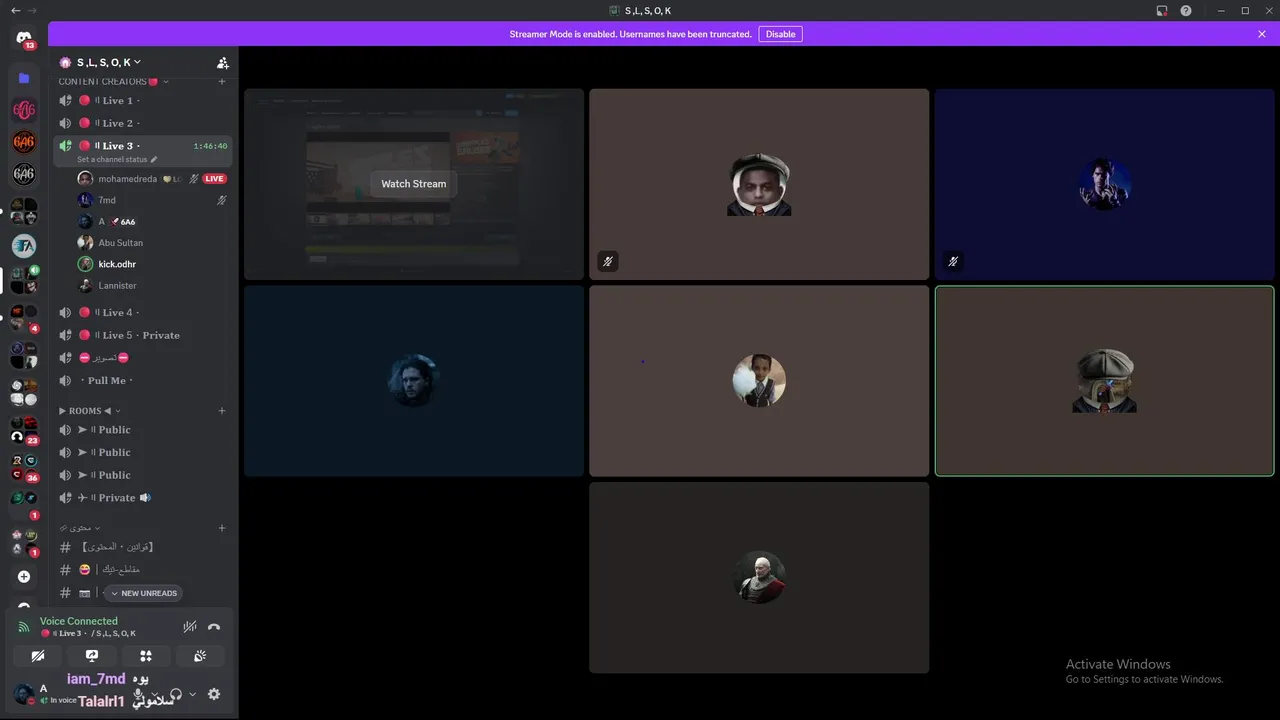
Task: Open the orange 6A6 server
Action: click(x=24, y=142)
